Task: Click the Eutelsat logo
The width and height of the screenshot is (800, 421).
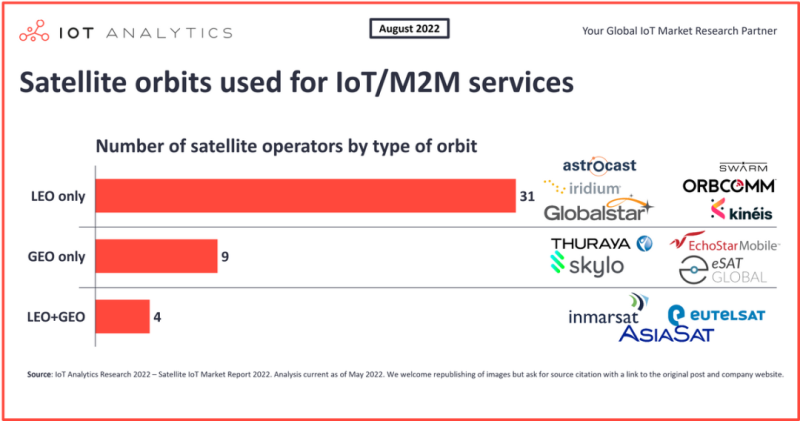Action: click(715, 315)
